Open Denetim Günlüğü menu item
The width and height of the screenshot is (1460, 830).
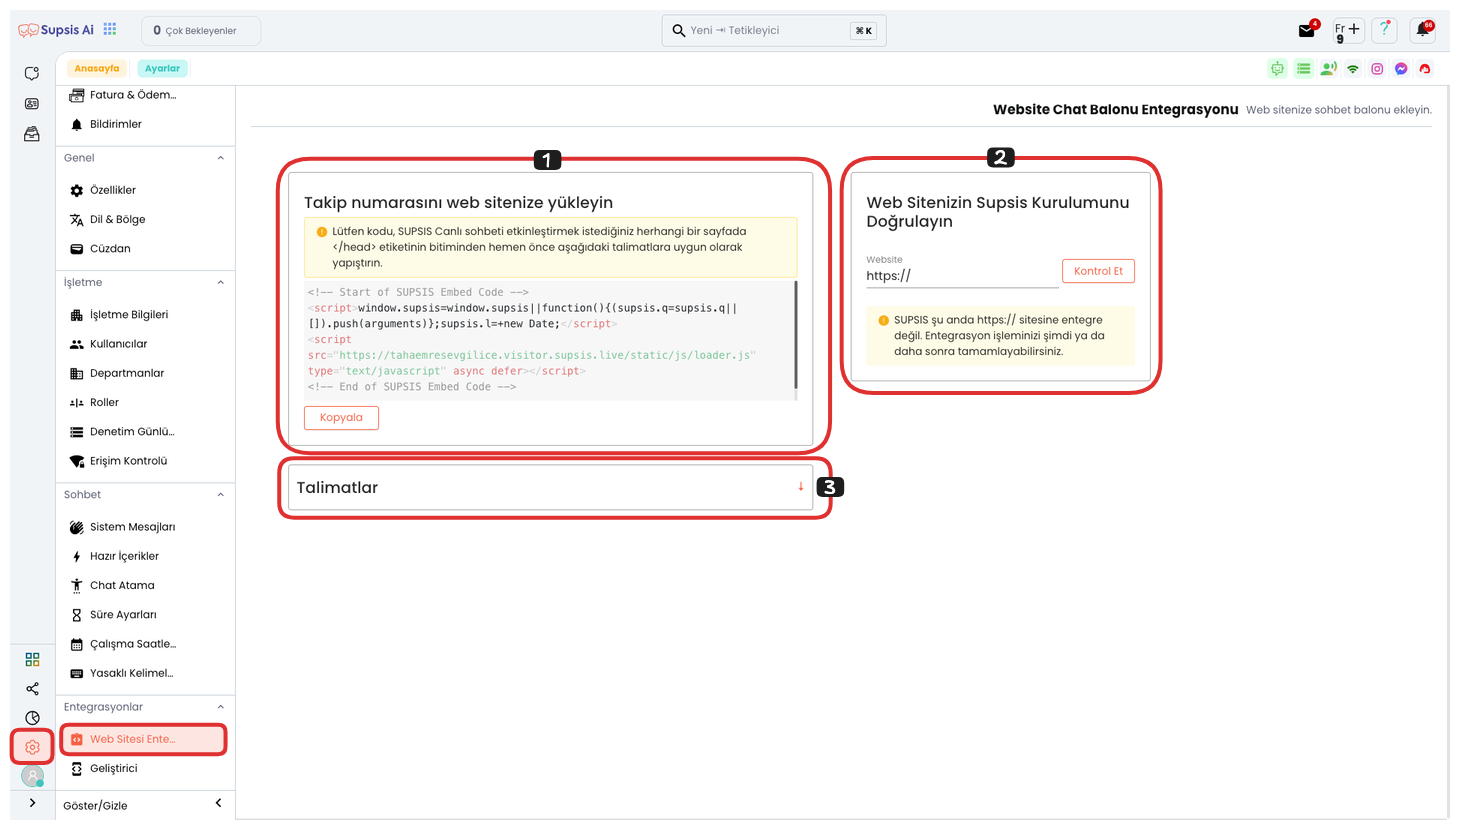[x=145, y=432]
